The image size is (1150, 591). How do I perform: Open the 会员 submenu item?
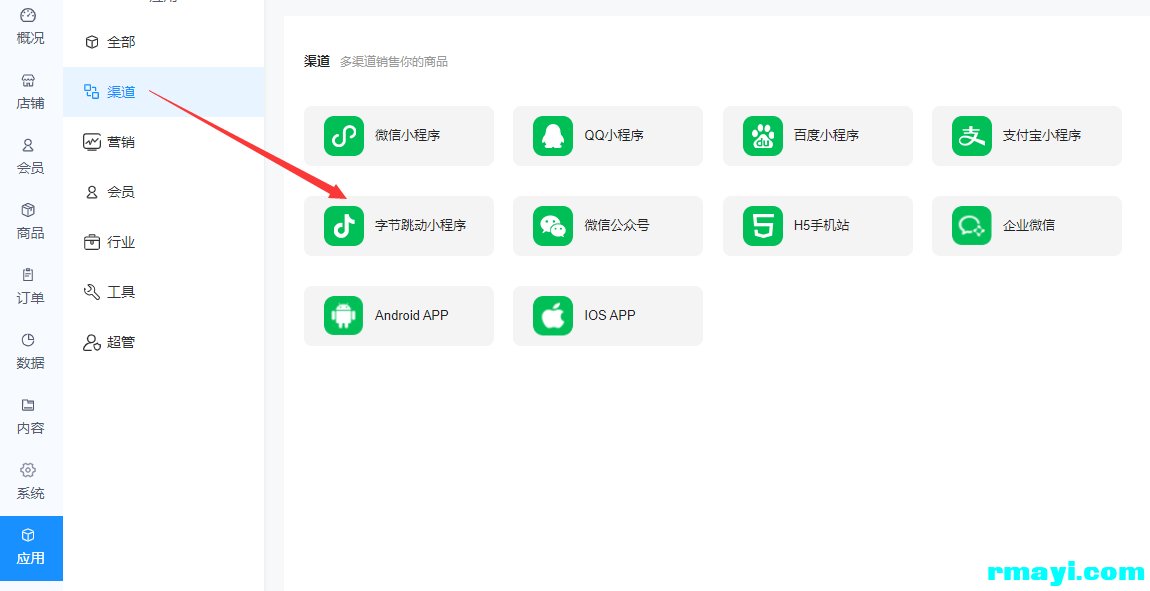click(x=164, y=192)
